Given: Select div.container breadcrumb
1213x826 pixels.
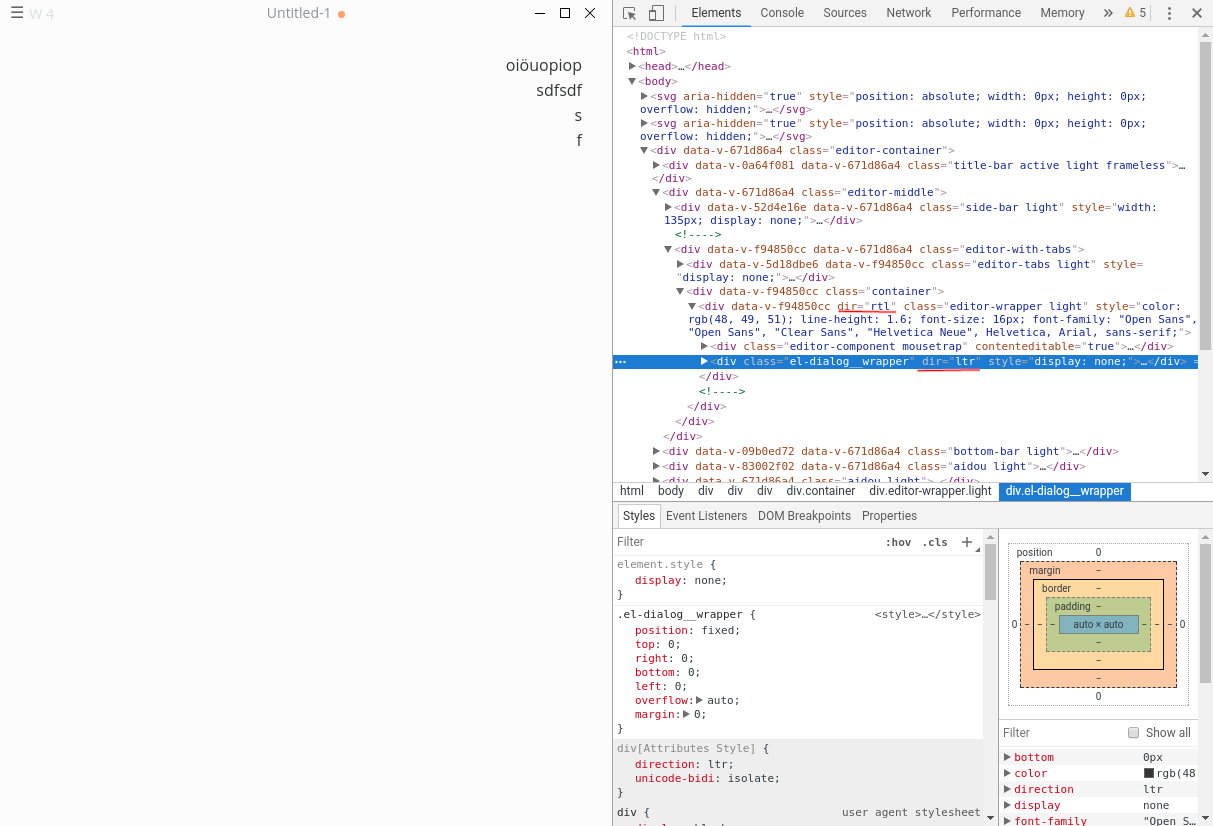Looking at the screenshot, I should point(821,491).
